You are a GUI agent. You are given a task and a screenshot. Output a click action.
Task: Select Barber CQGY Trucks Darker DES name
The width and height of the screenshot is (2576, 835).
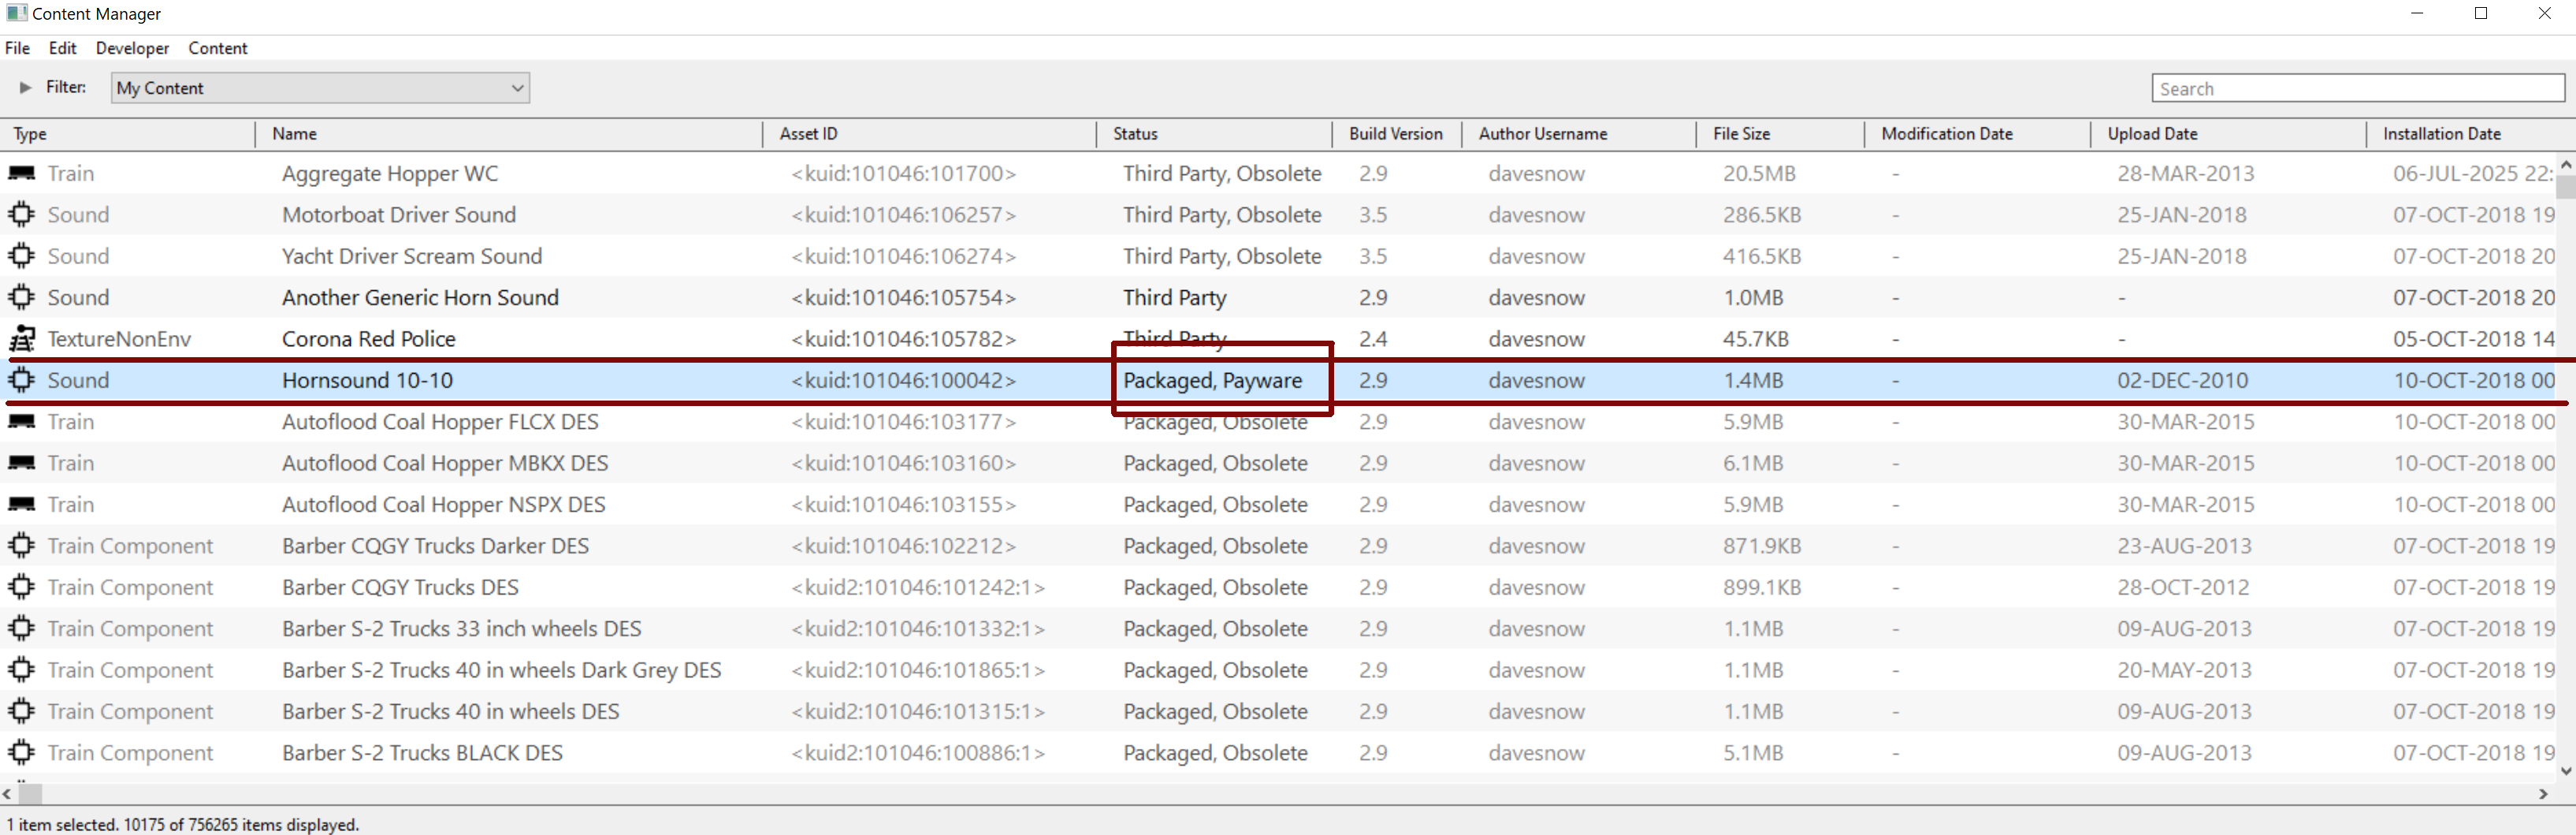pos(435,546)
